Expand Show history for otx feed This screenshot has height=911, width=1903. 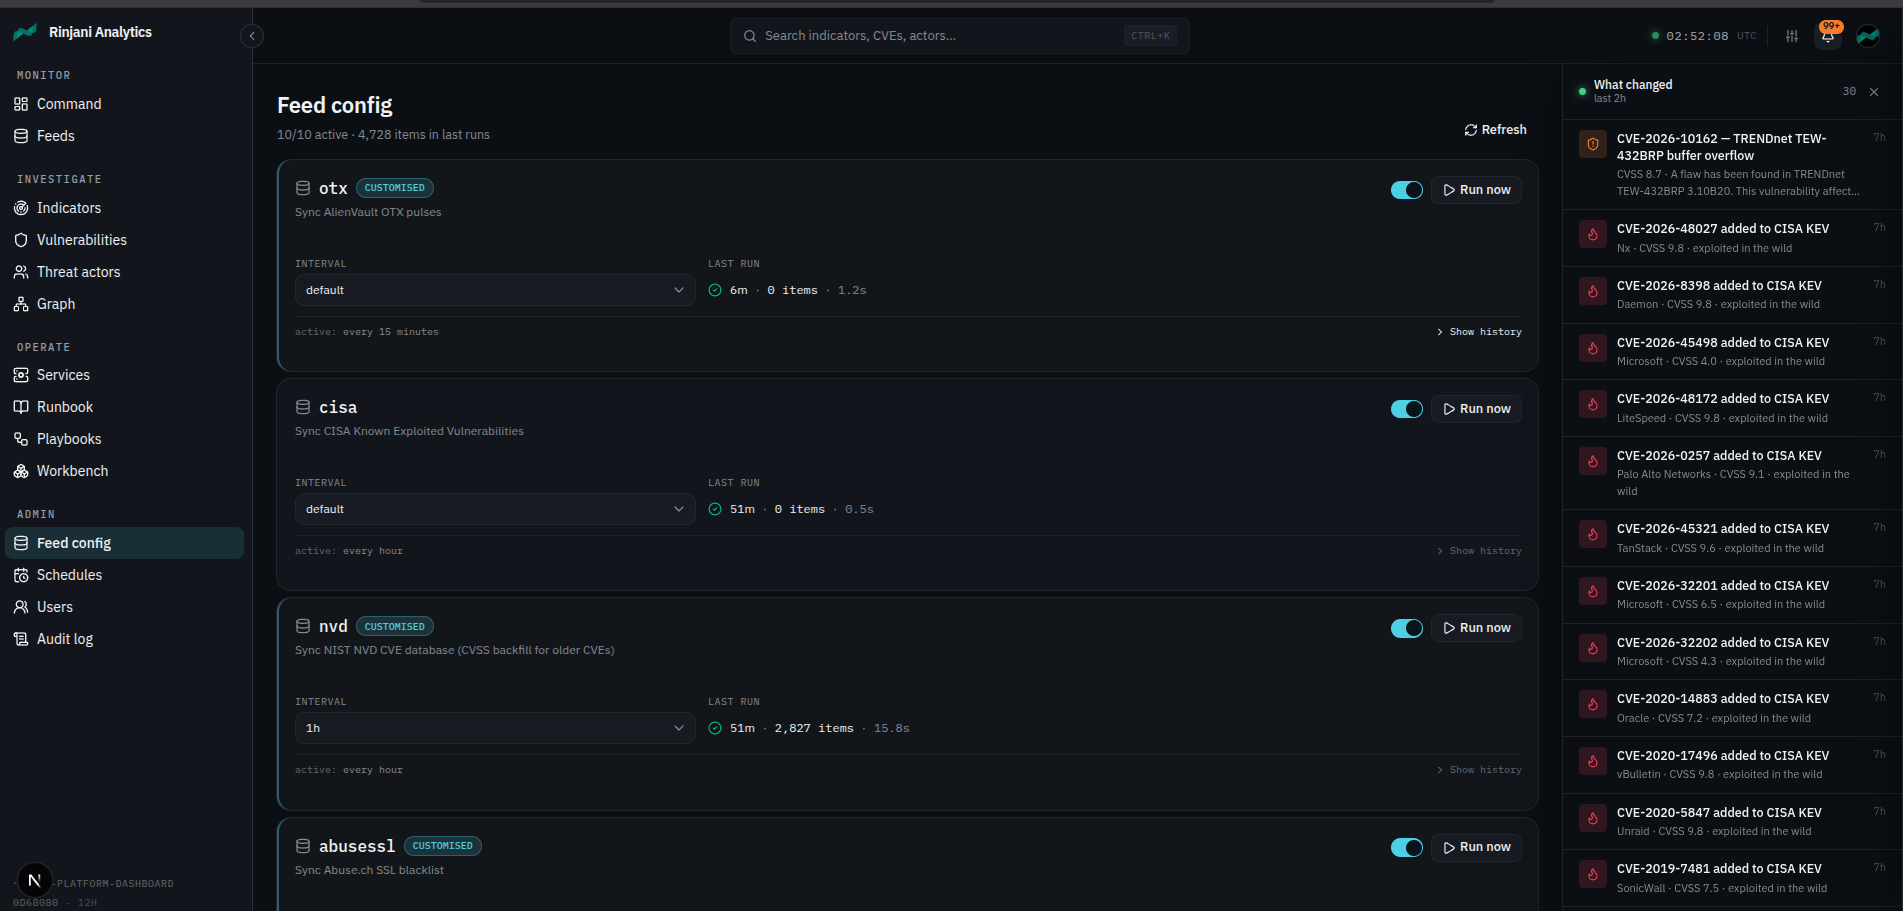pos(1479,332)
